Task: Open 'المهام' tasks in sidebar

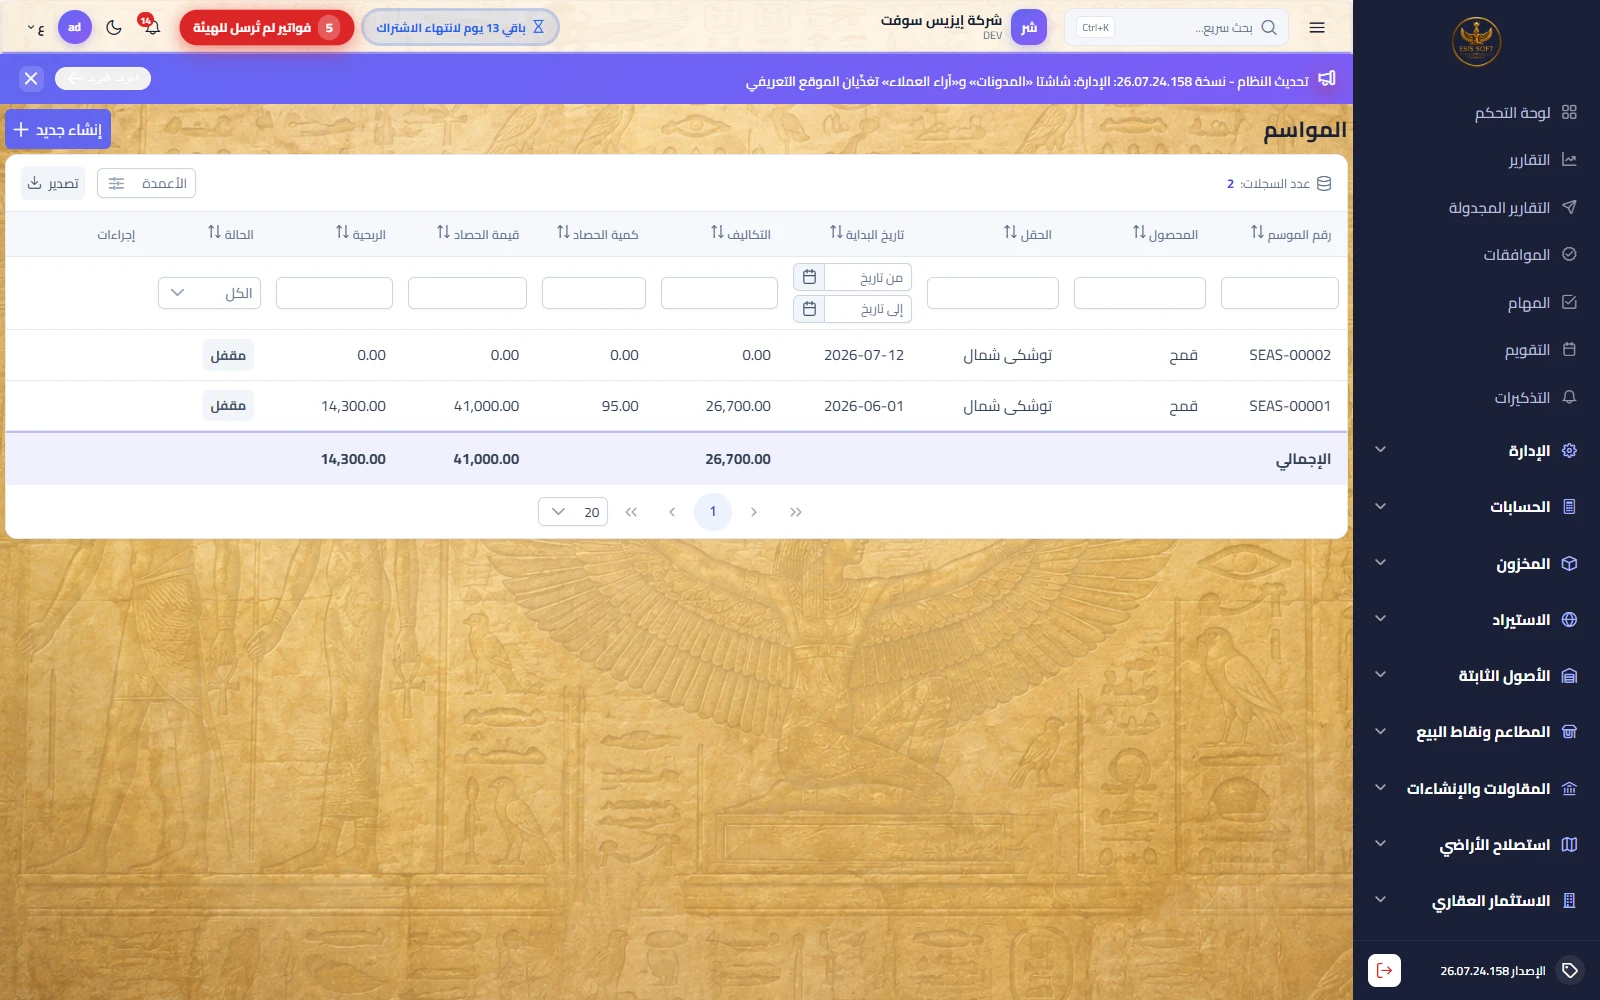Action: (1541, 302)
